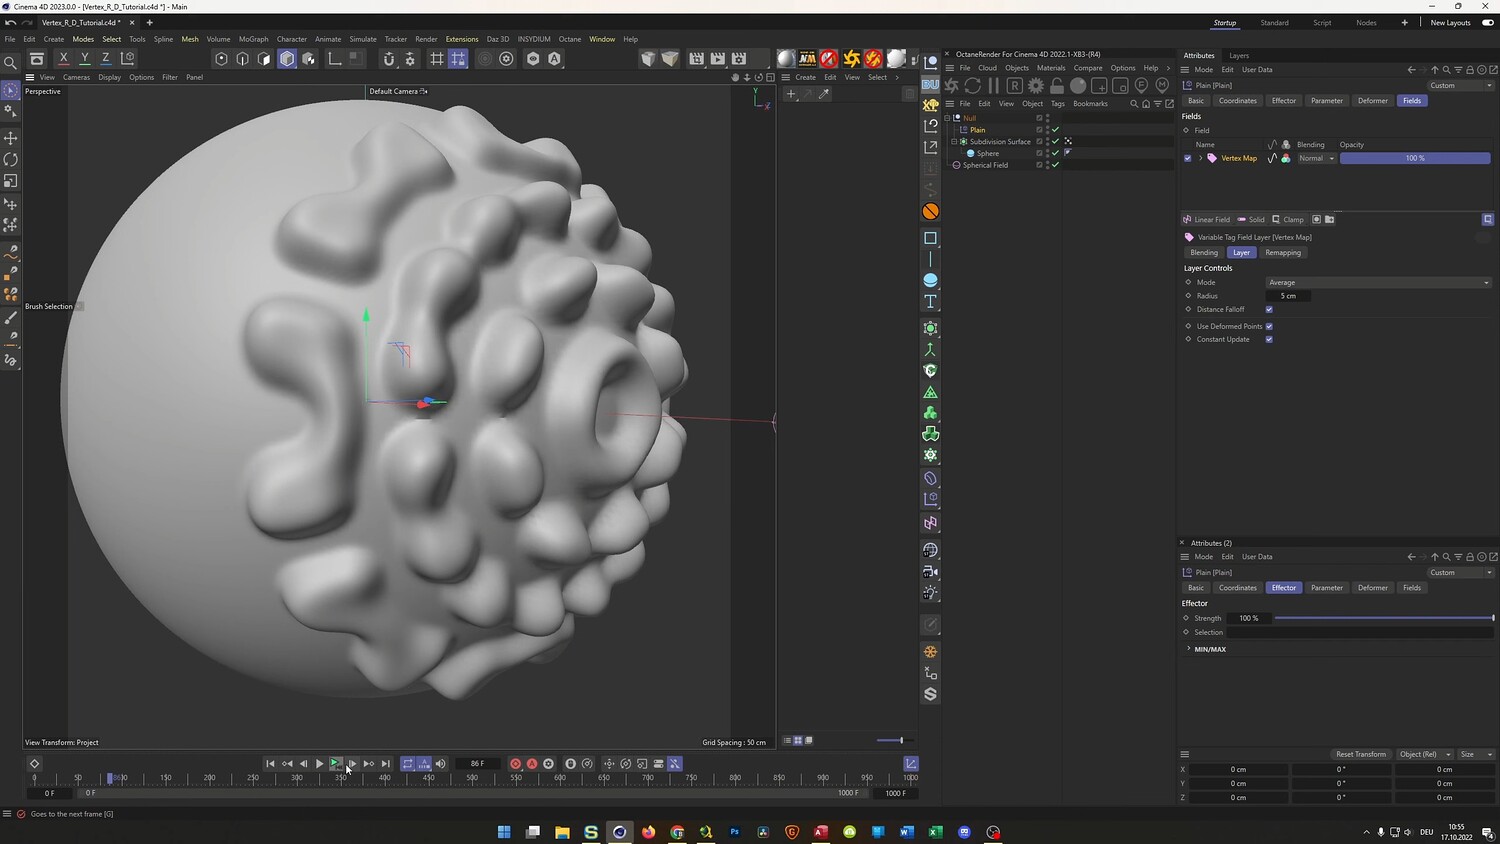Toggle the New Layouts switch

[x=1487, y=23]
